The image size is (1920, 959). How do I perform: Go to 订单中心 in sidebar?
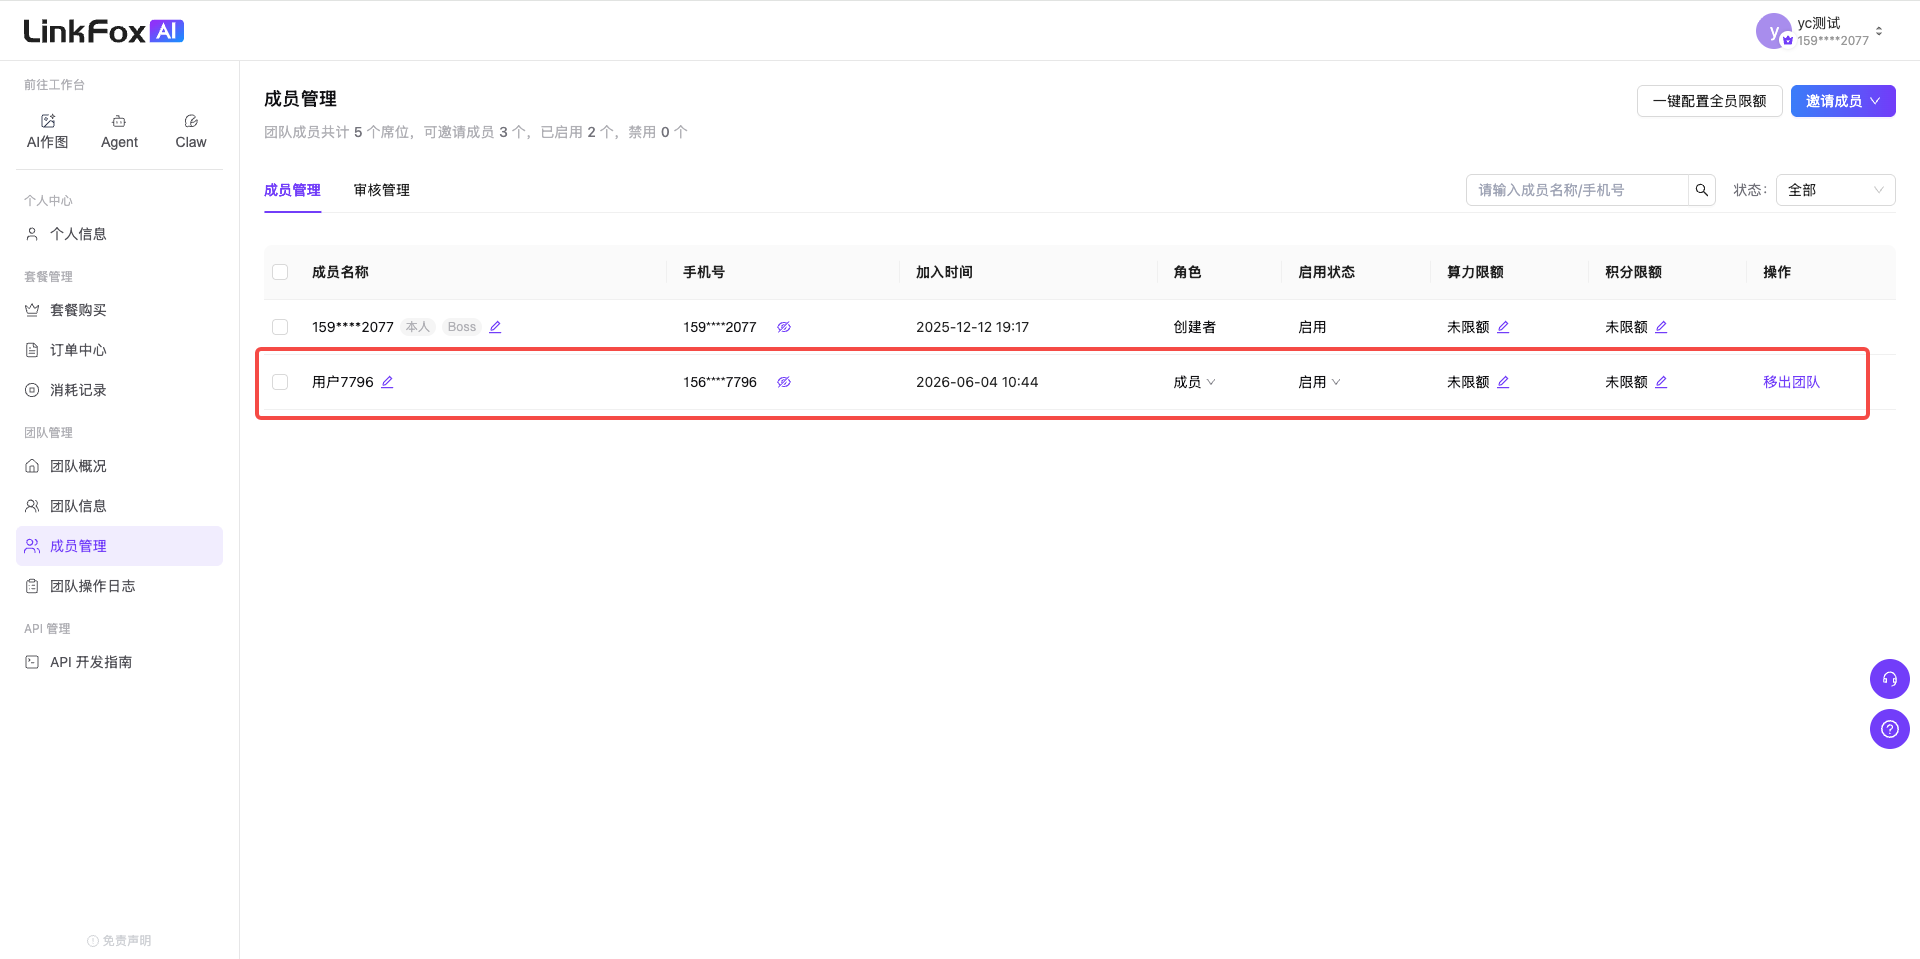119,350
